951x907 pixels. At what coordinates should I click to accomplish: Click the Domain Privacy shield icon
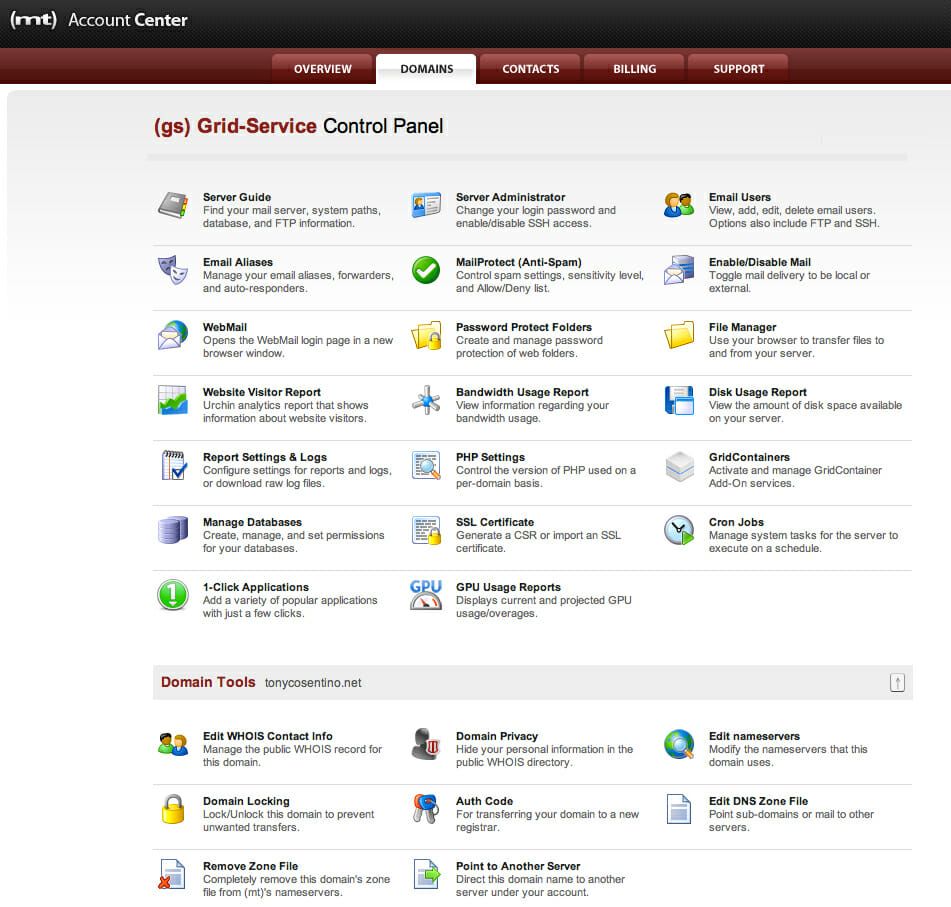[x=425, y=744]
